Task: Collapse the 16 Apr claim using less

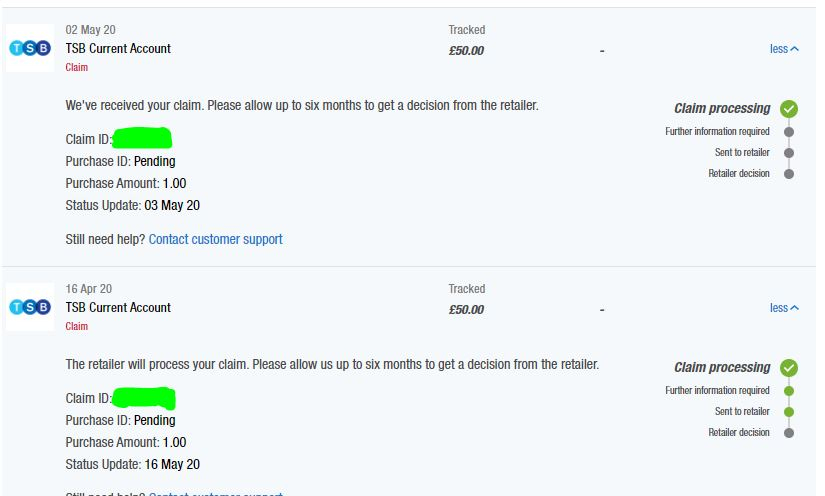Action: coord(784,308)
